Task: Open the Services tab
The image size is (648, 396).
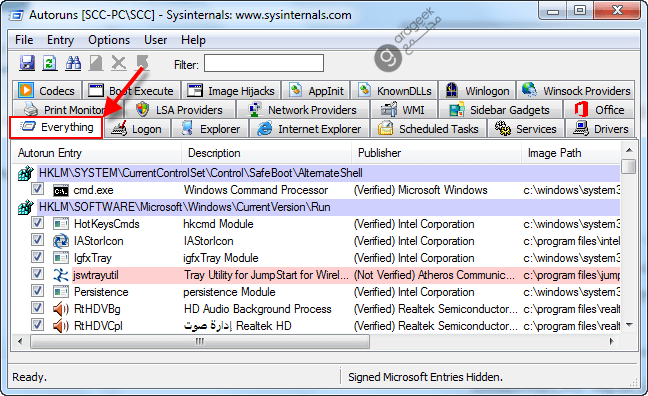Action: coord(525,129)
